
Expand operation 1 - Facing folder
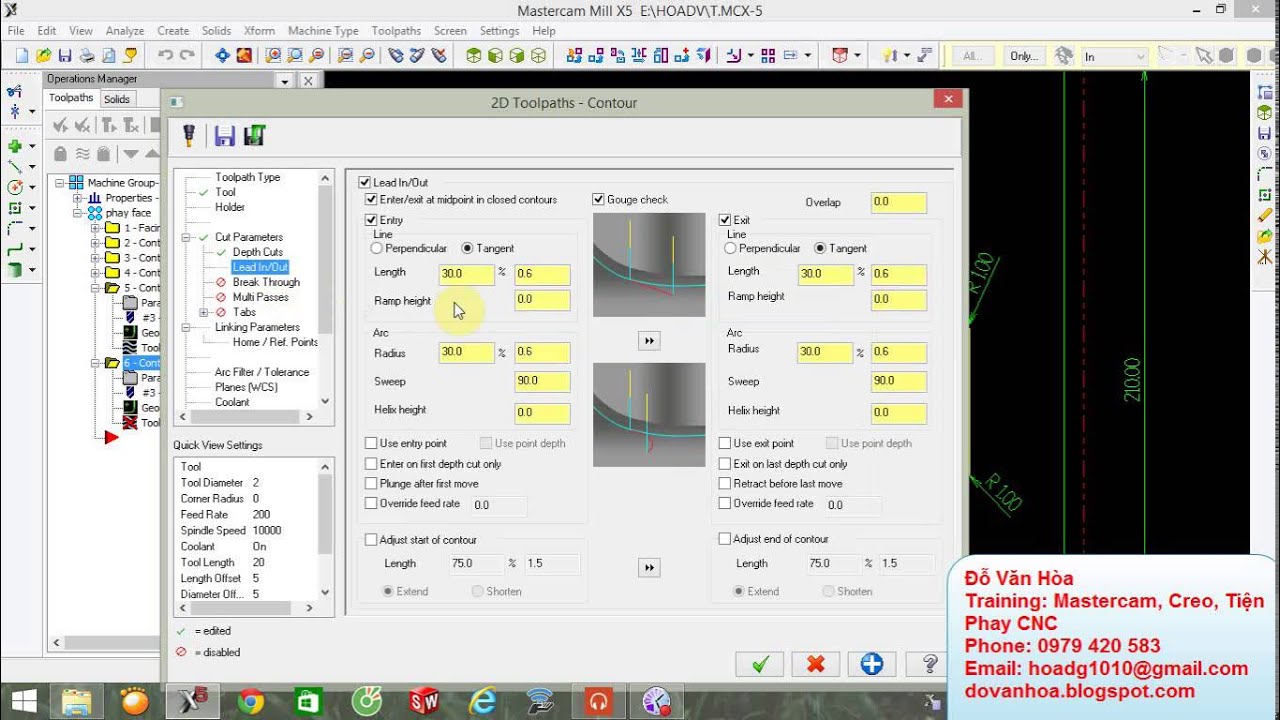coord(94,228)
